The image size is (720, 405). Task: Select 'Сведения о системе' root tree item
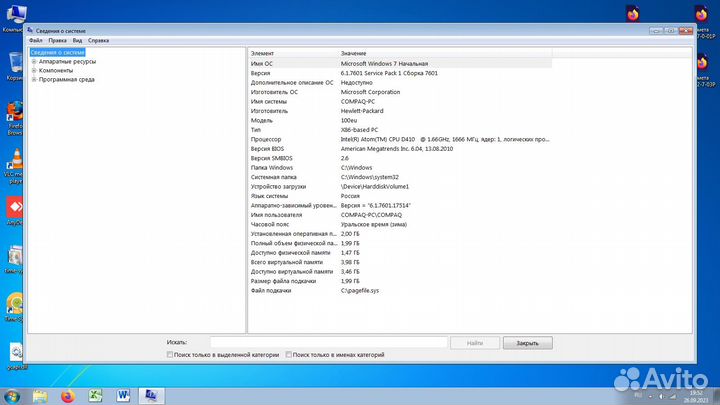pyautogui.click(x=57, y=52)
